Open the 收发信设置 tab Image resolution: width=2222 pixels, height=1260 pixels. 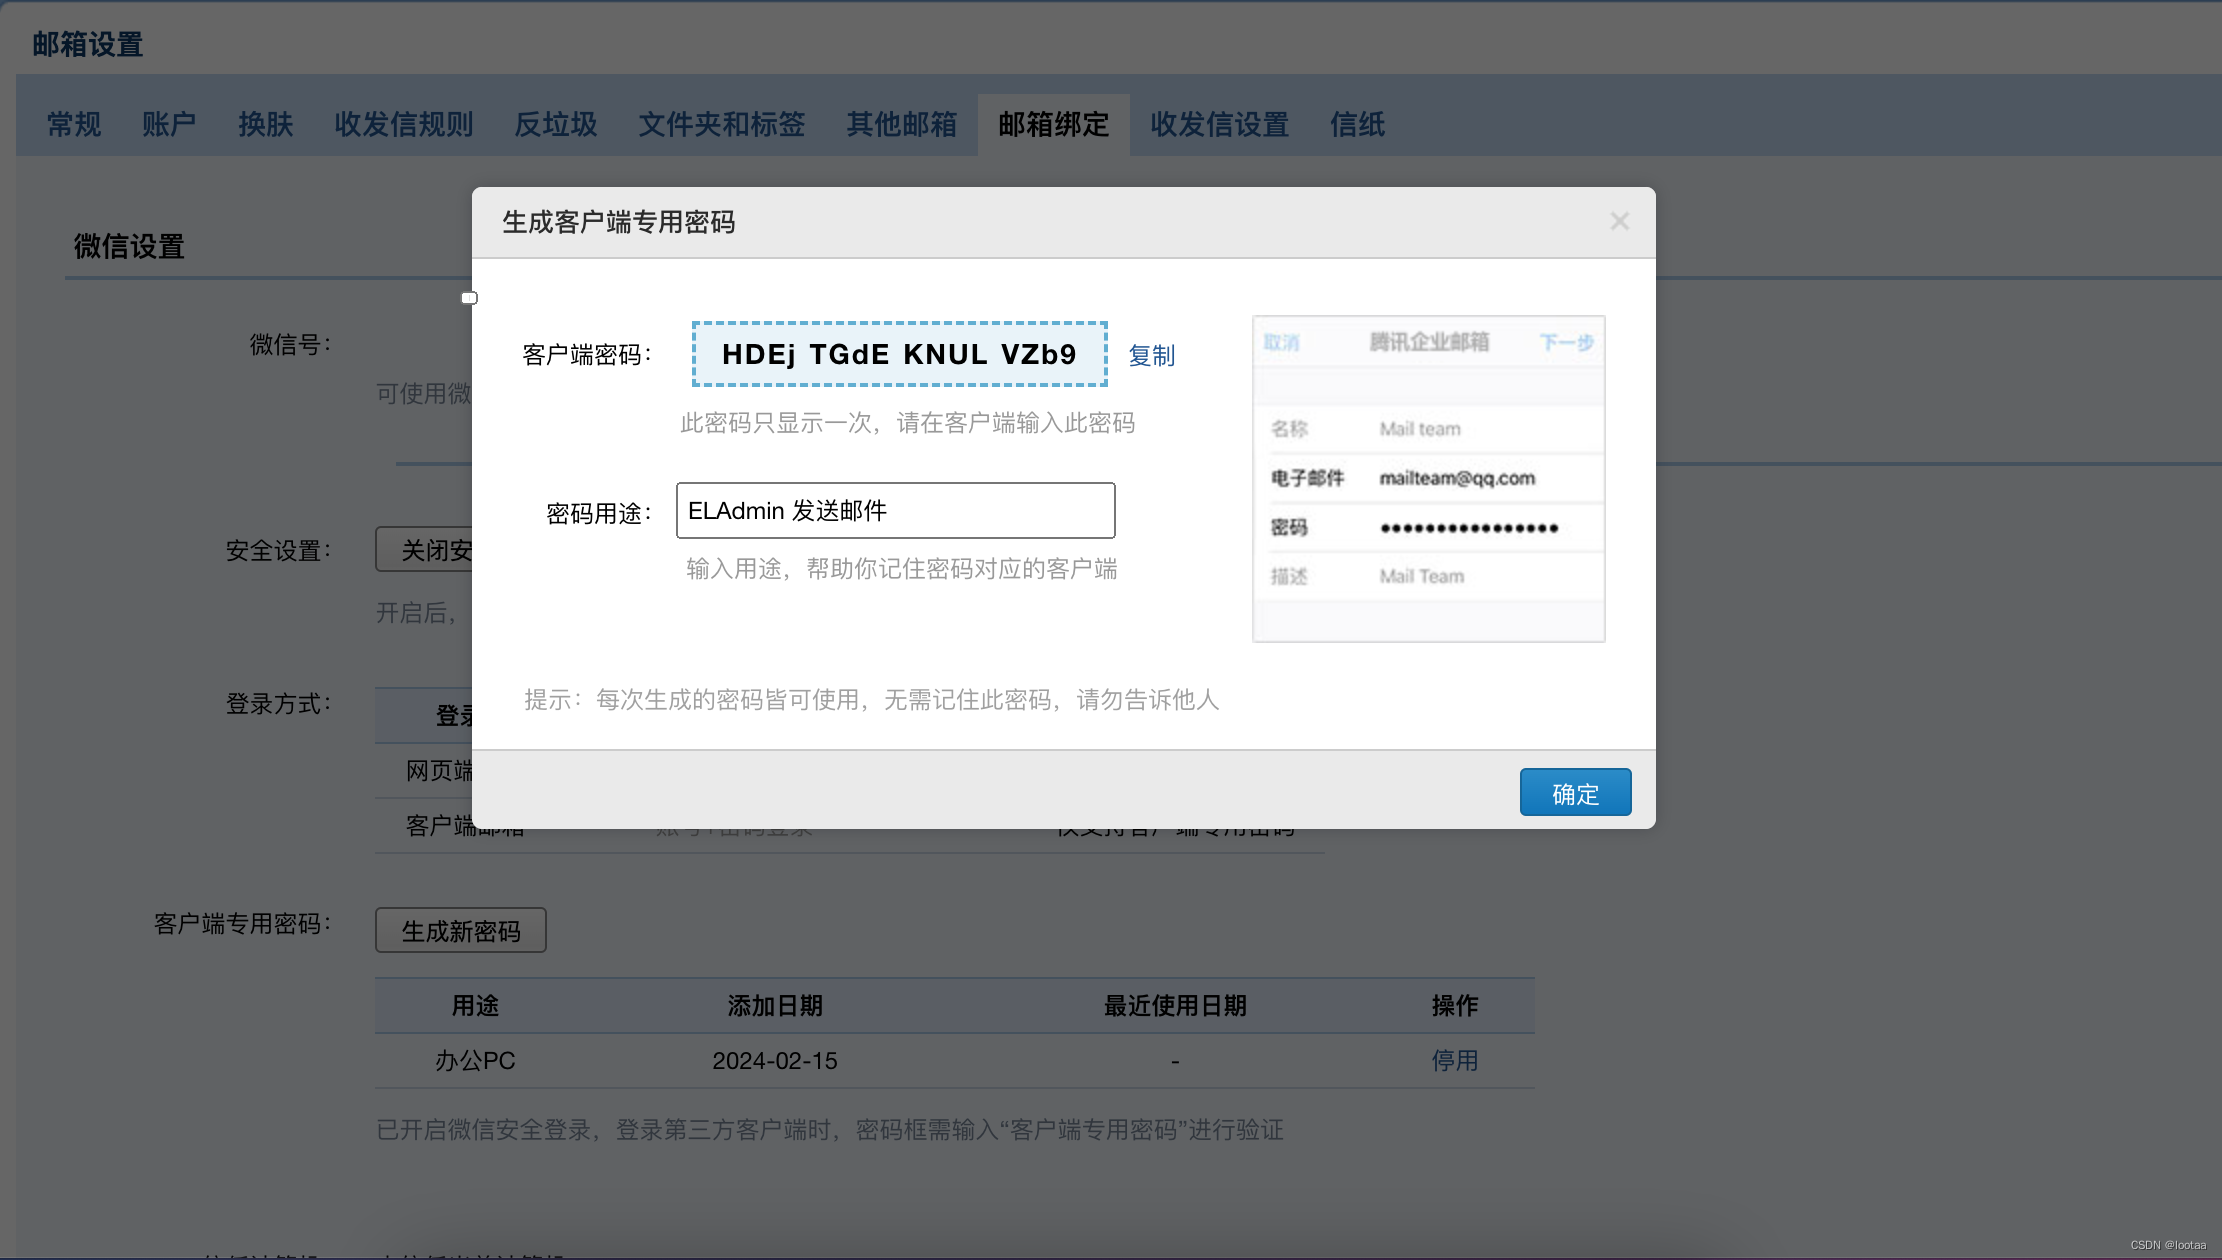click(1219, 124)
